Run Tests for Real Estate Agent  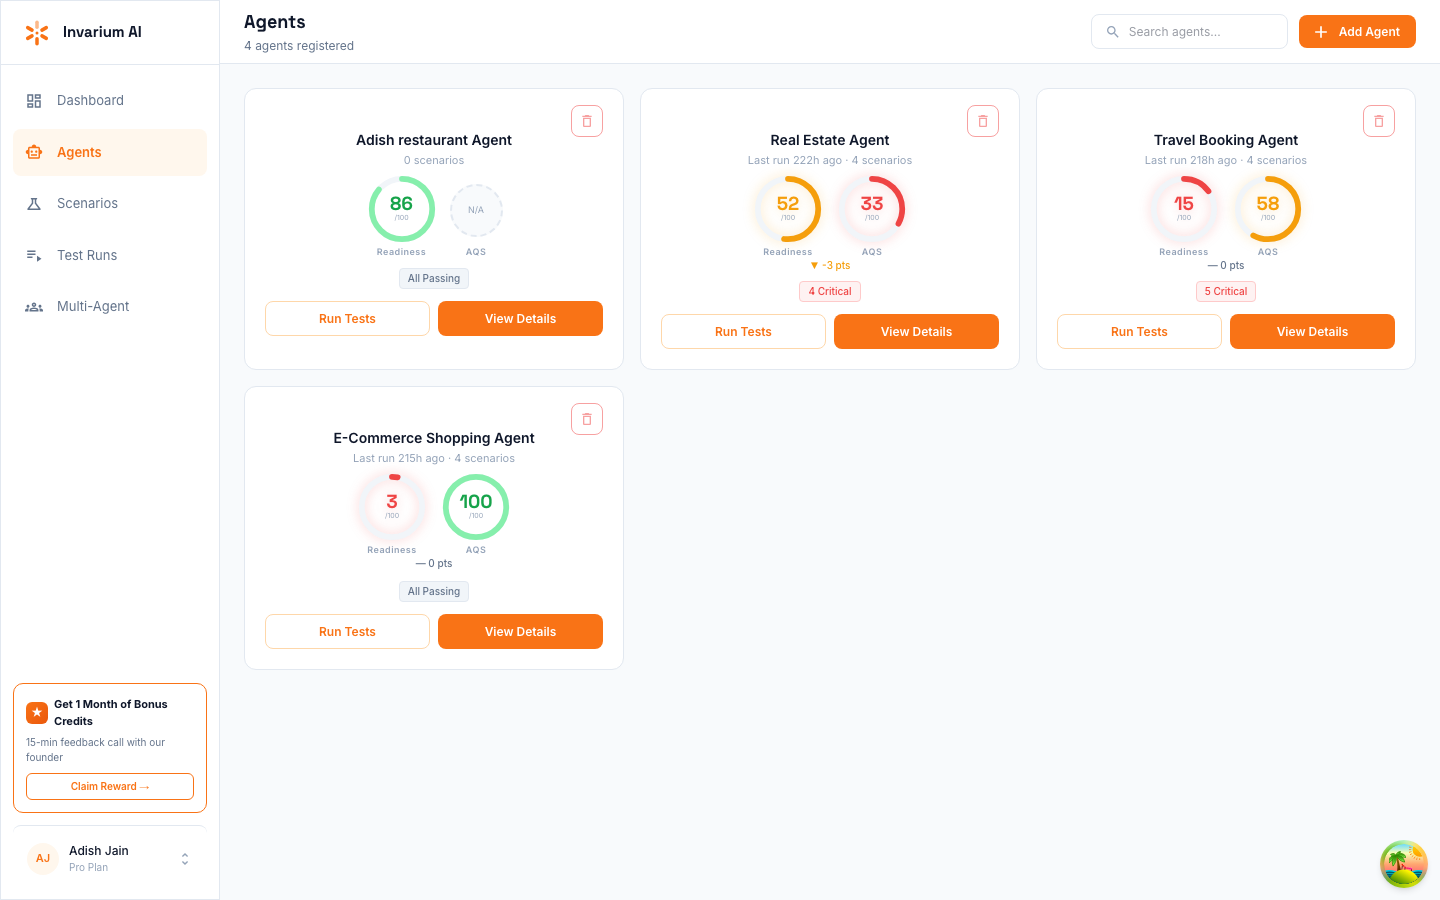(x=743, y=332)
